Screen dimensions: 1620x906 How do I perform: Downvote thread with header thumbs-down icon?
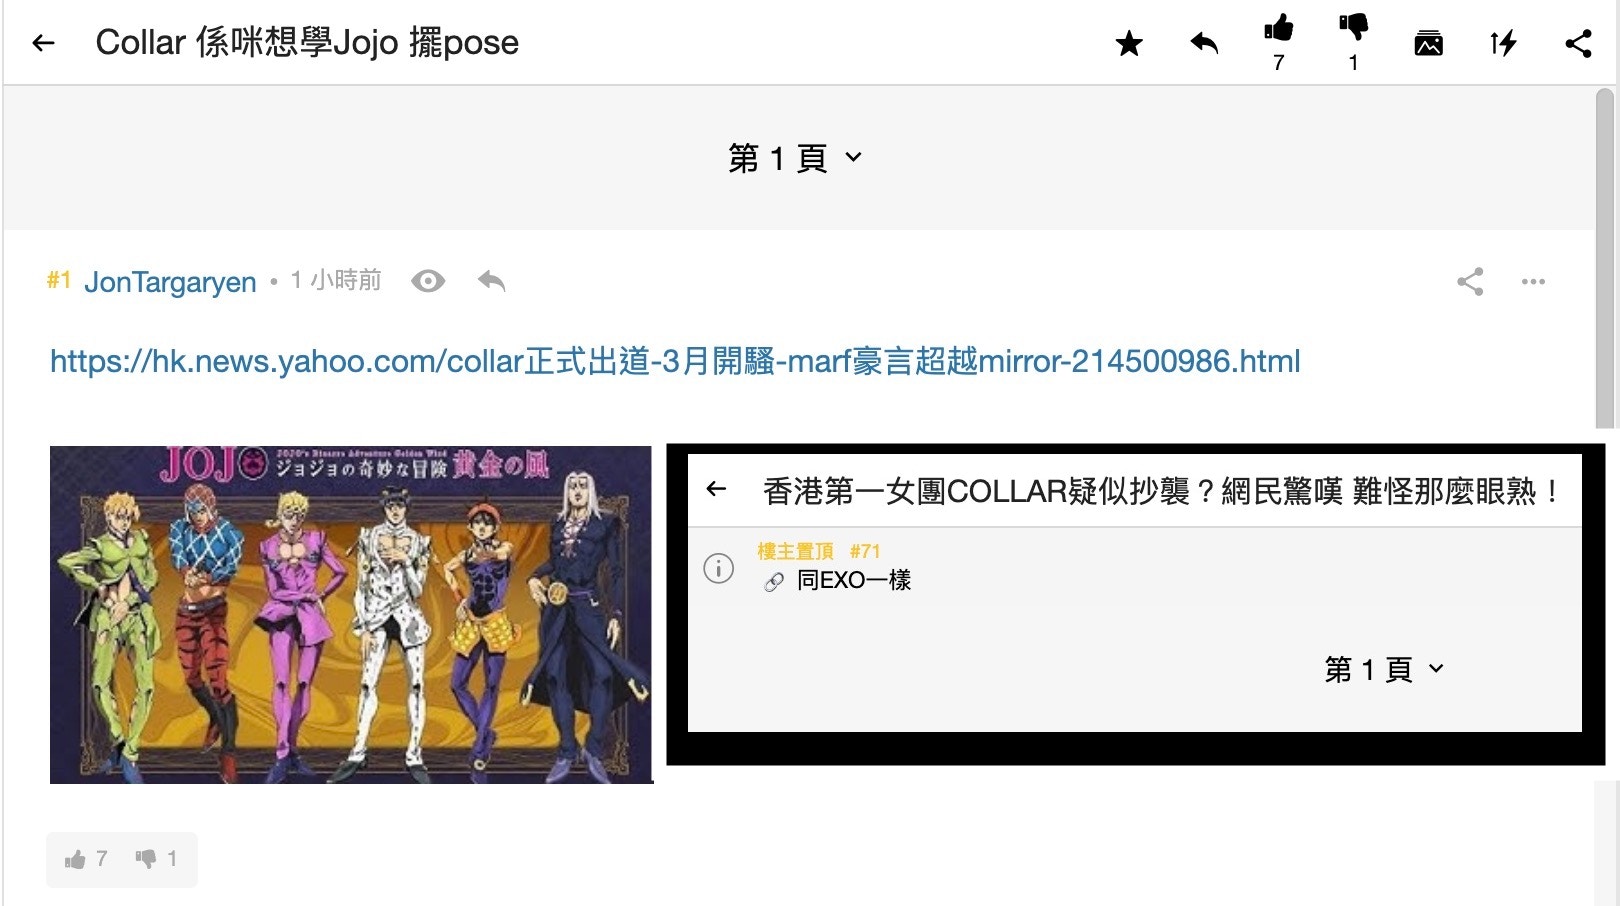pyautogui.click(x=1353, y=28)
